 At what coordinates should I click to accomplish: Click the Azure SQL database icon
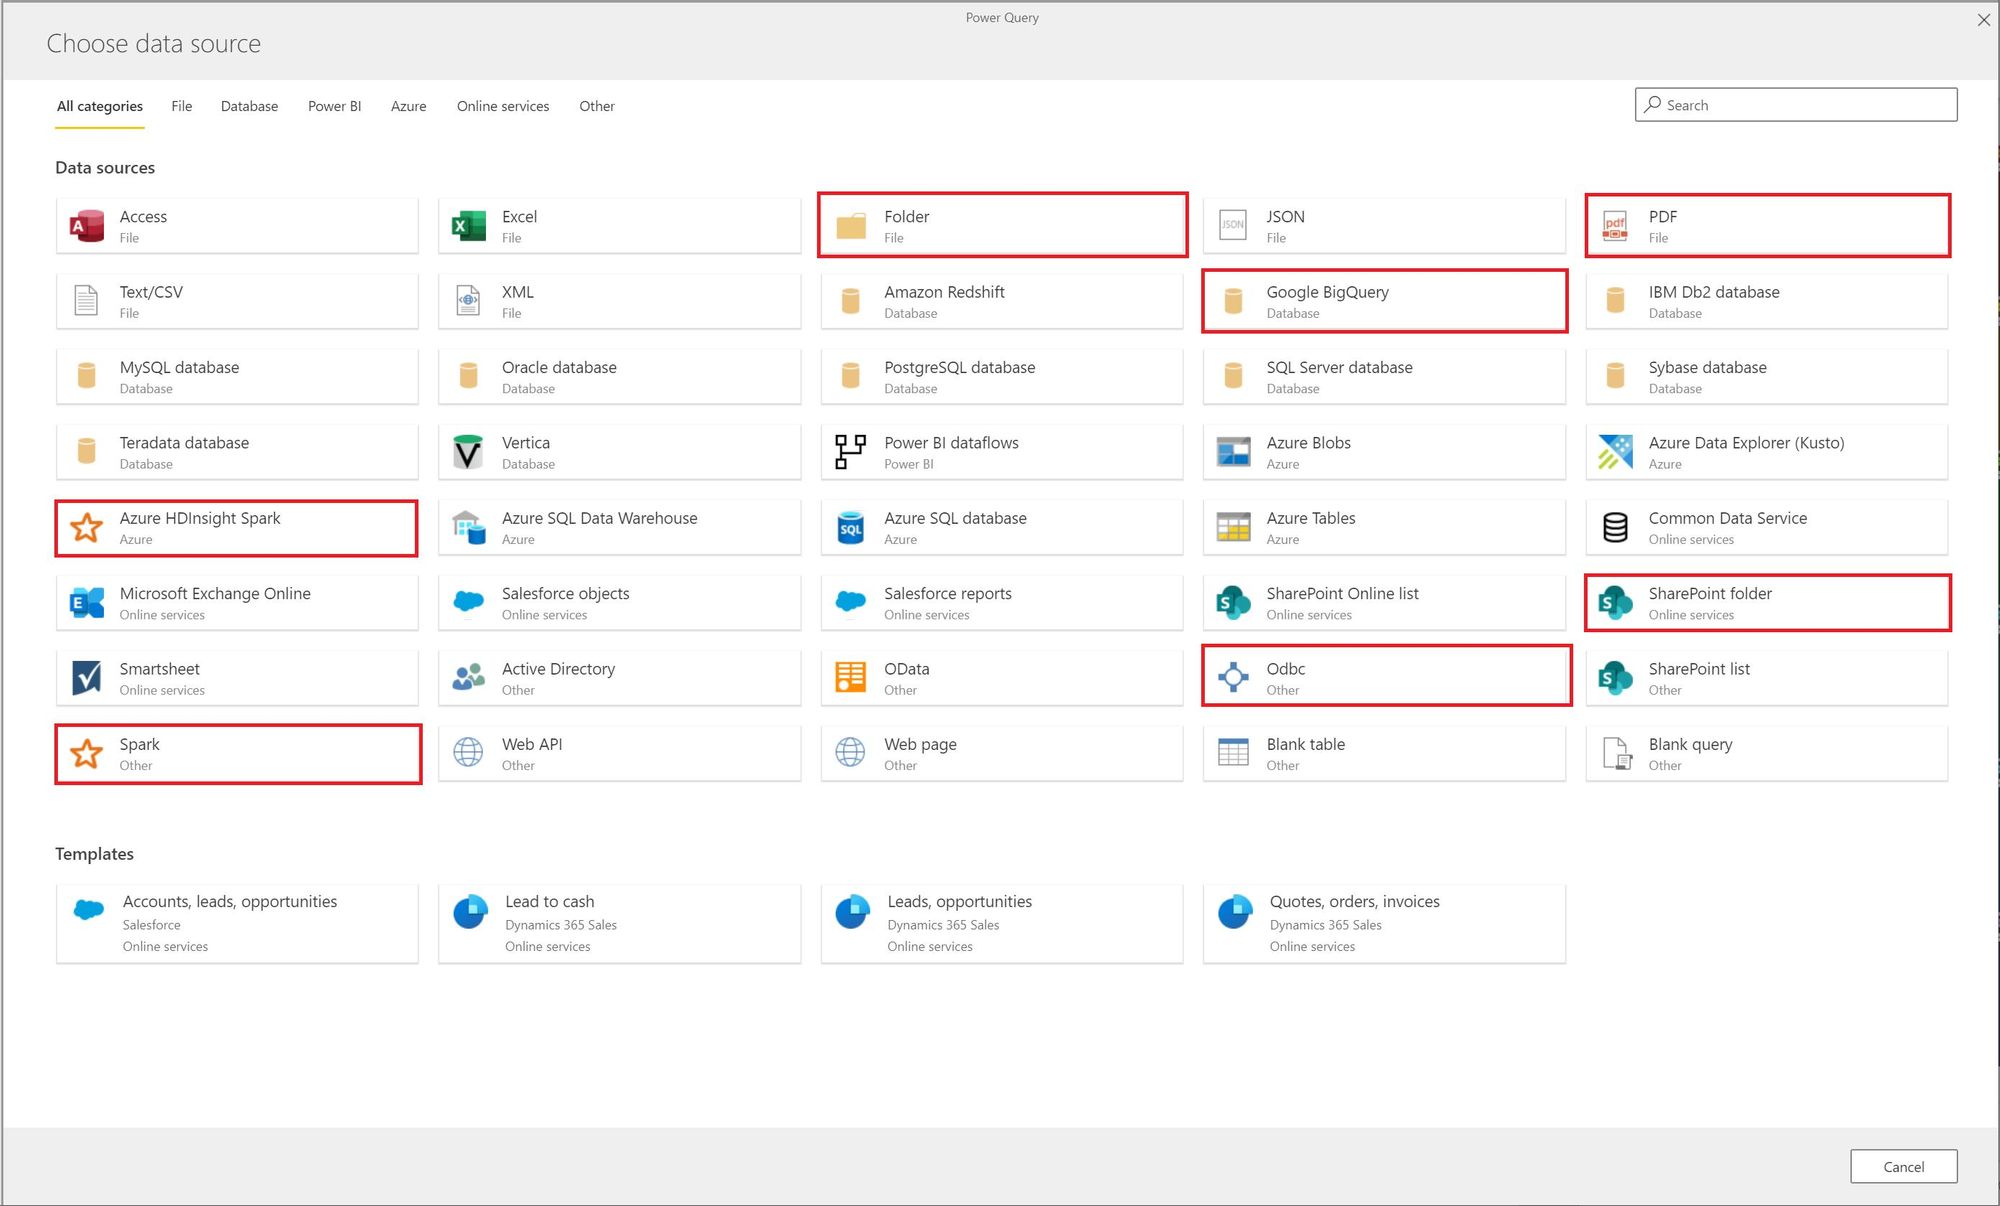click(851, 527)
